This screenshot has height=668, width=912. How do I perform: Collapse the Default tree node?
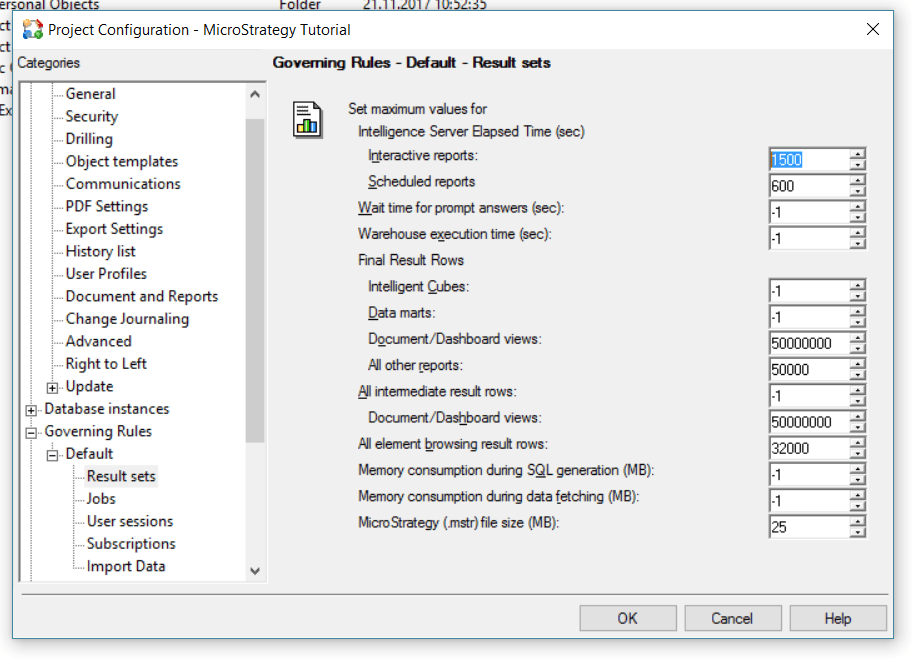(x=53, y=454)
